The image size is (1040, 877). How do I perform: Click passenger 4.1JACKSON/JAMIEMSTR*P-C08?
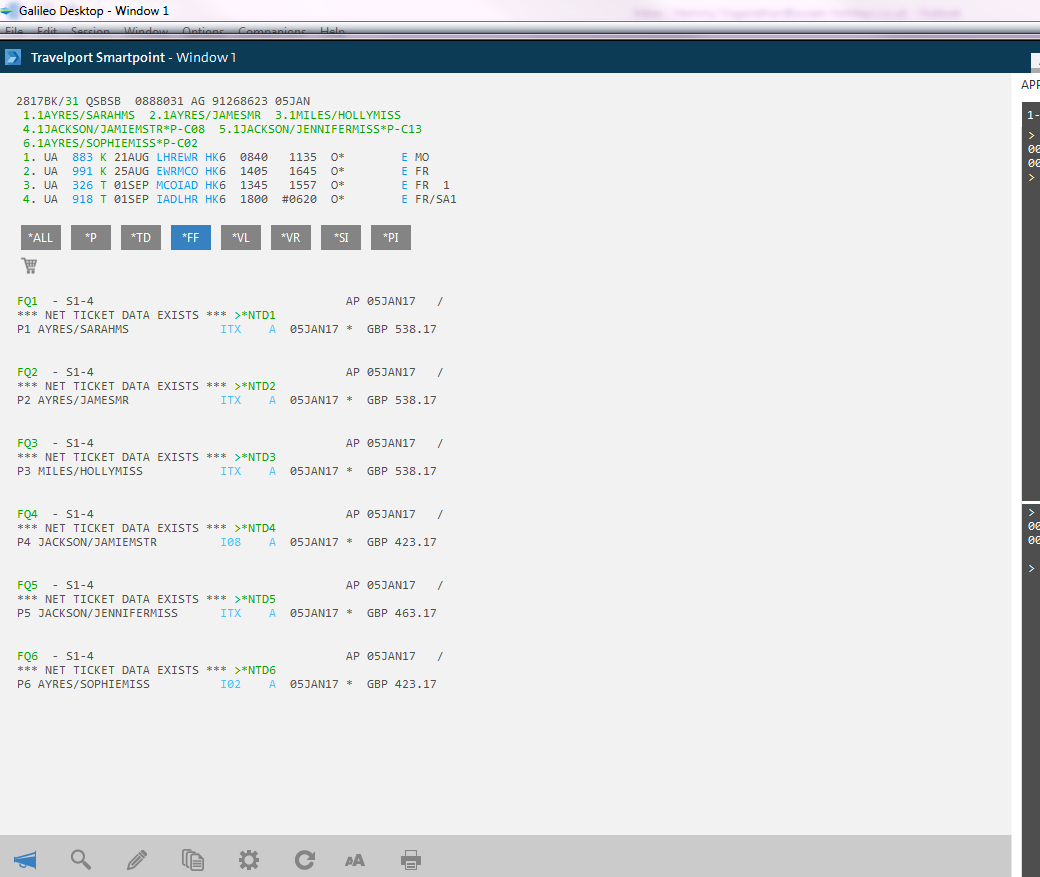[114, 129]
